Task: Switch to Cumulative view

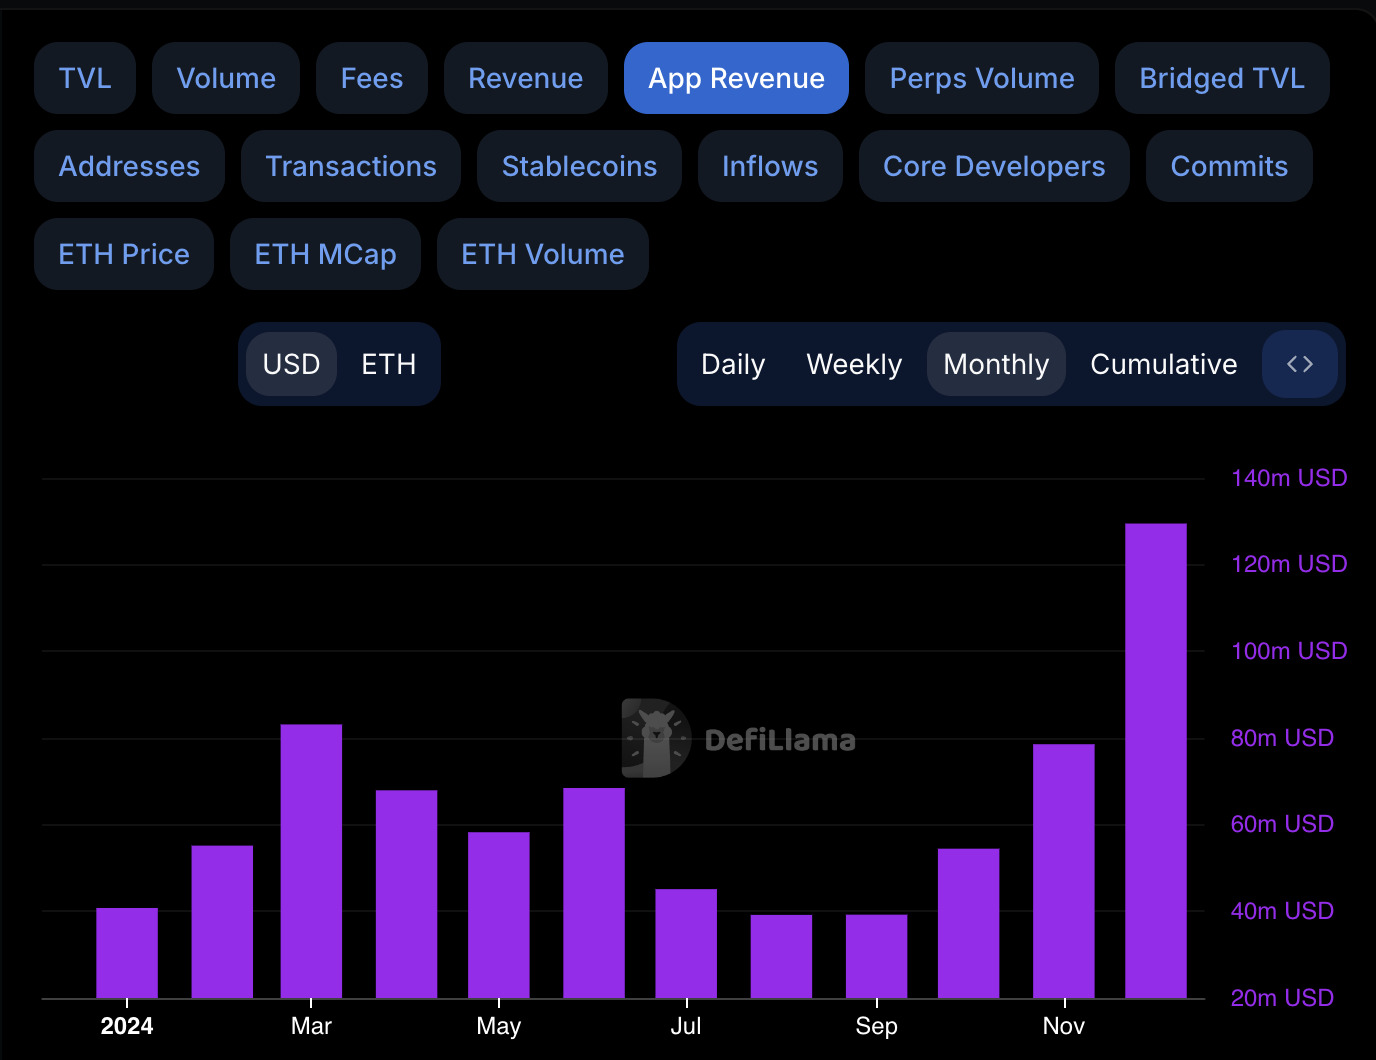Action: (1163, 364)
